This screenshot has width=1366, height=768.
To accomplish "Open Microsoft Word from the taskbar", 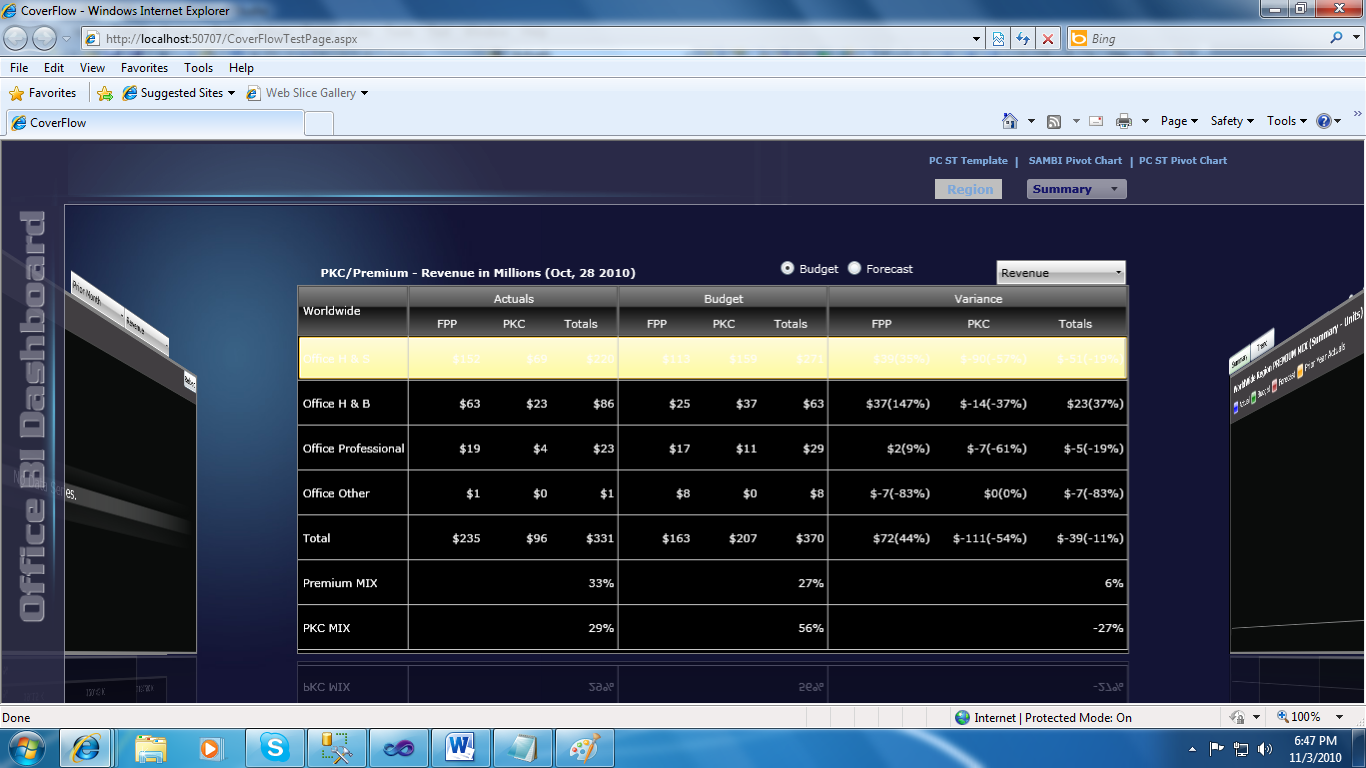I will click(x=460, y=748).
